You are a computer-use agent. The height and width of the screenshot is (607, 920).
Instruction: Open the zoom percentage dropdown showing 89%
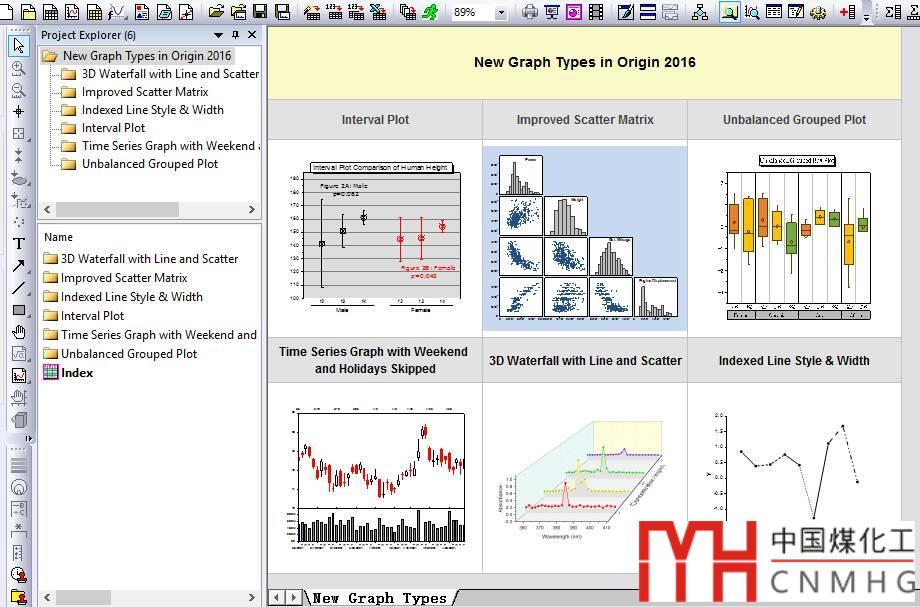coord(500,13)
